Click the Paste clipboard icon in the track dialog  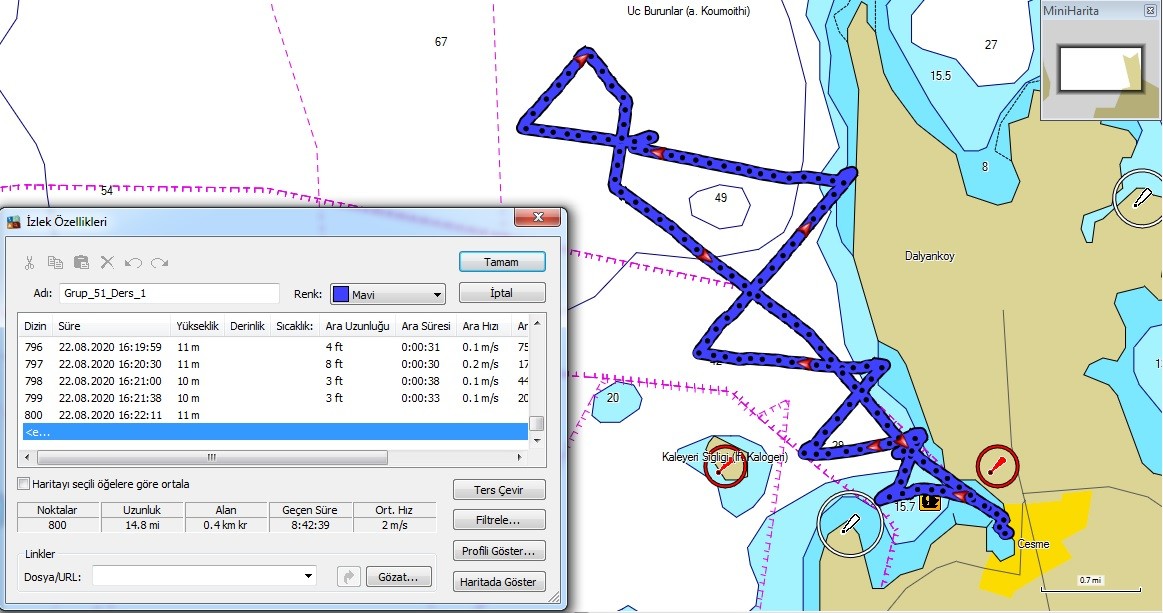pyautogui.click(x=82, y=262)
